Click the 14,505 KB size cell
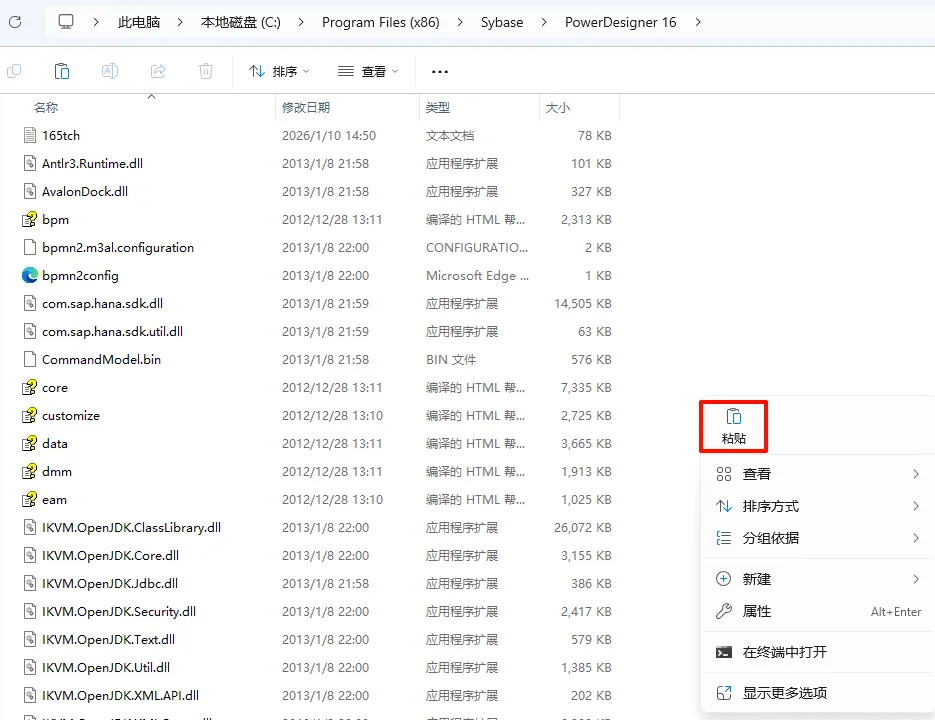Image resolution: width=935 pixels, height=720 pixels. (583, 303)
